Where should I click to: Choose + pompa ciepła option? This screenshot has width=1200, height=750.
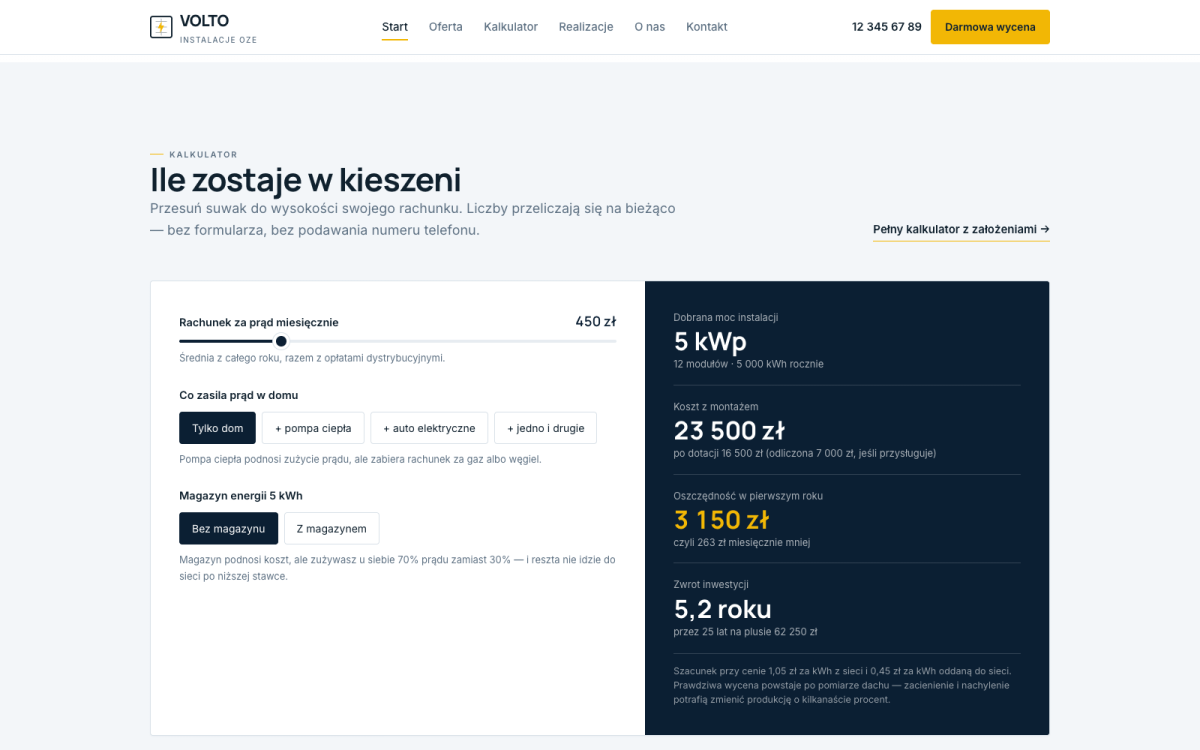(x=313, y=428)
